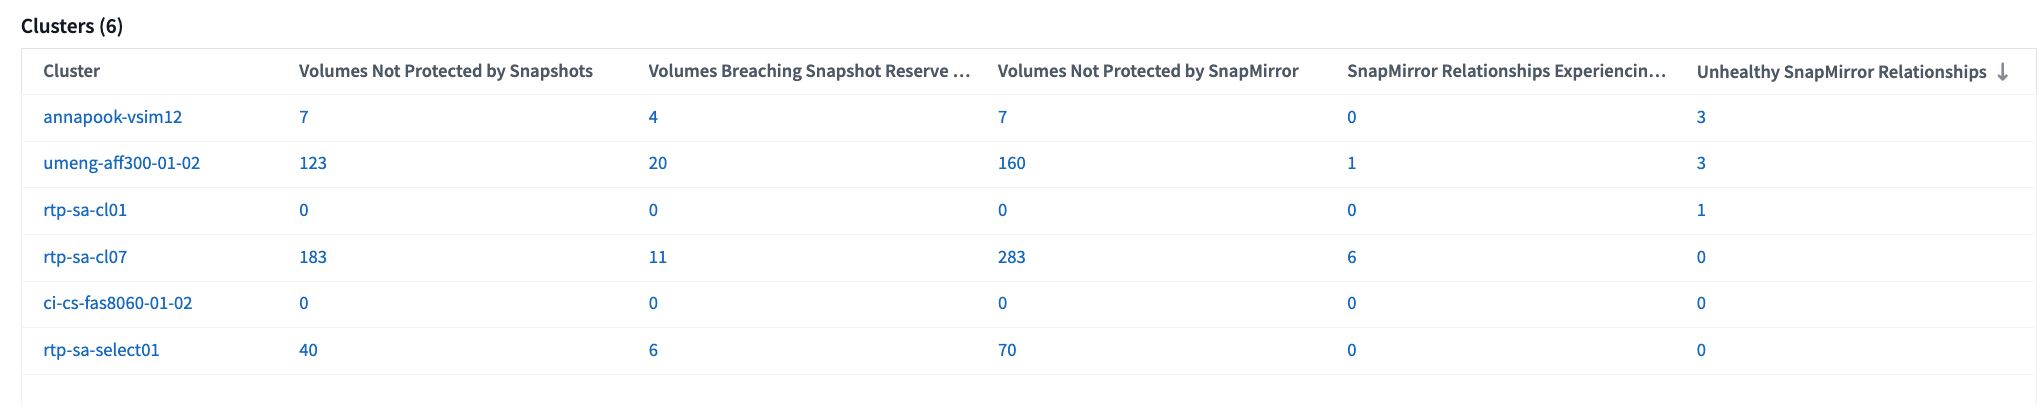Click the value 20 under Snapshot Reserve
2044x406 pixels.
(658, 163)
